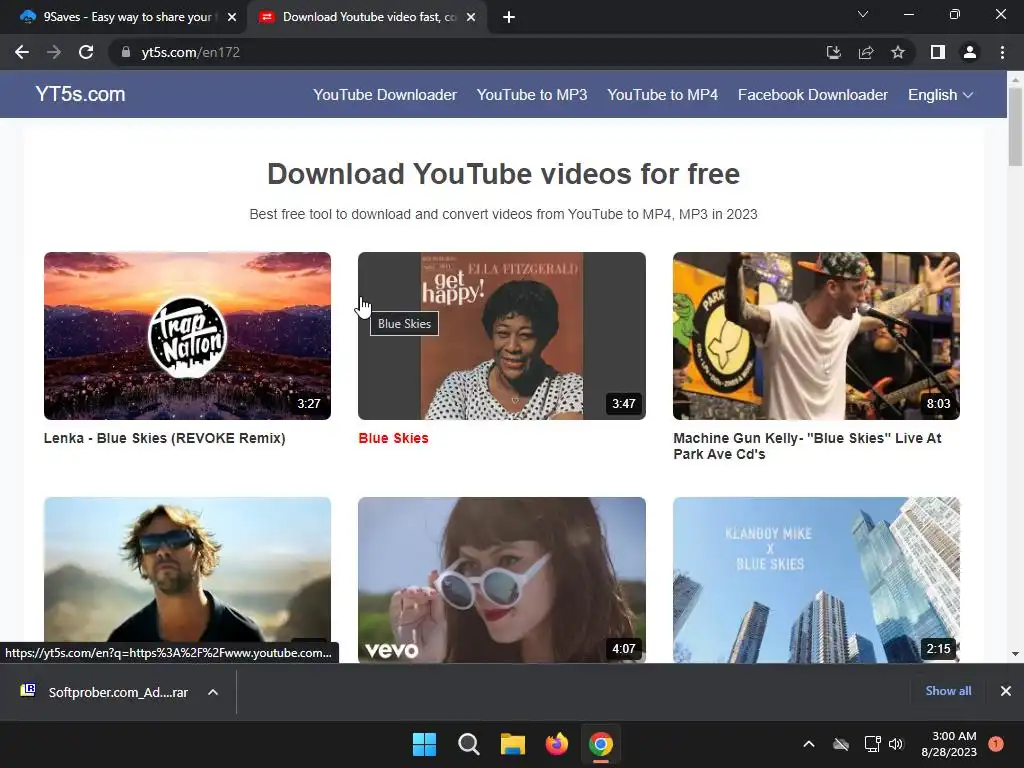Click the scrollbar down arrow
1024x768 pixels.
(x=1015, y=654)
